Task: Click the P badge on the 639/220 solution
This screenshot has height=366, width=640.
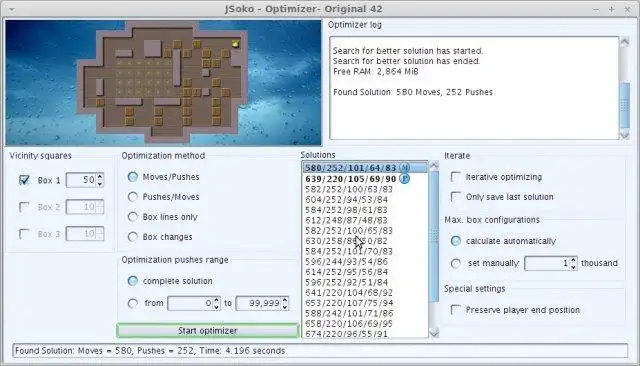Action: coord(404,179)
